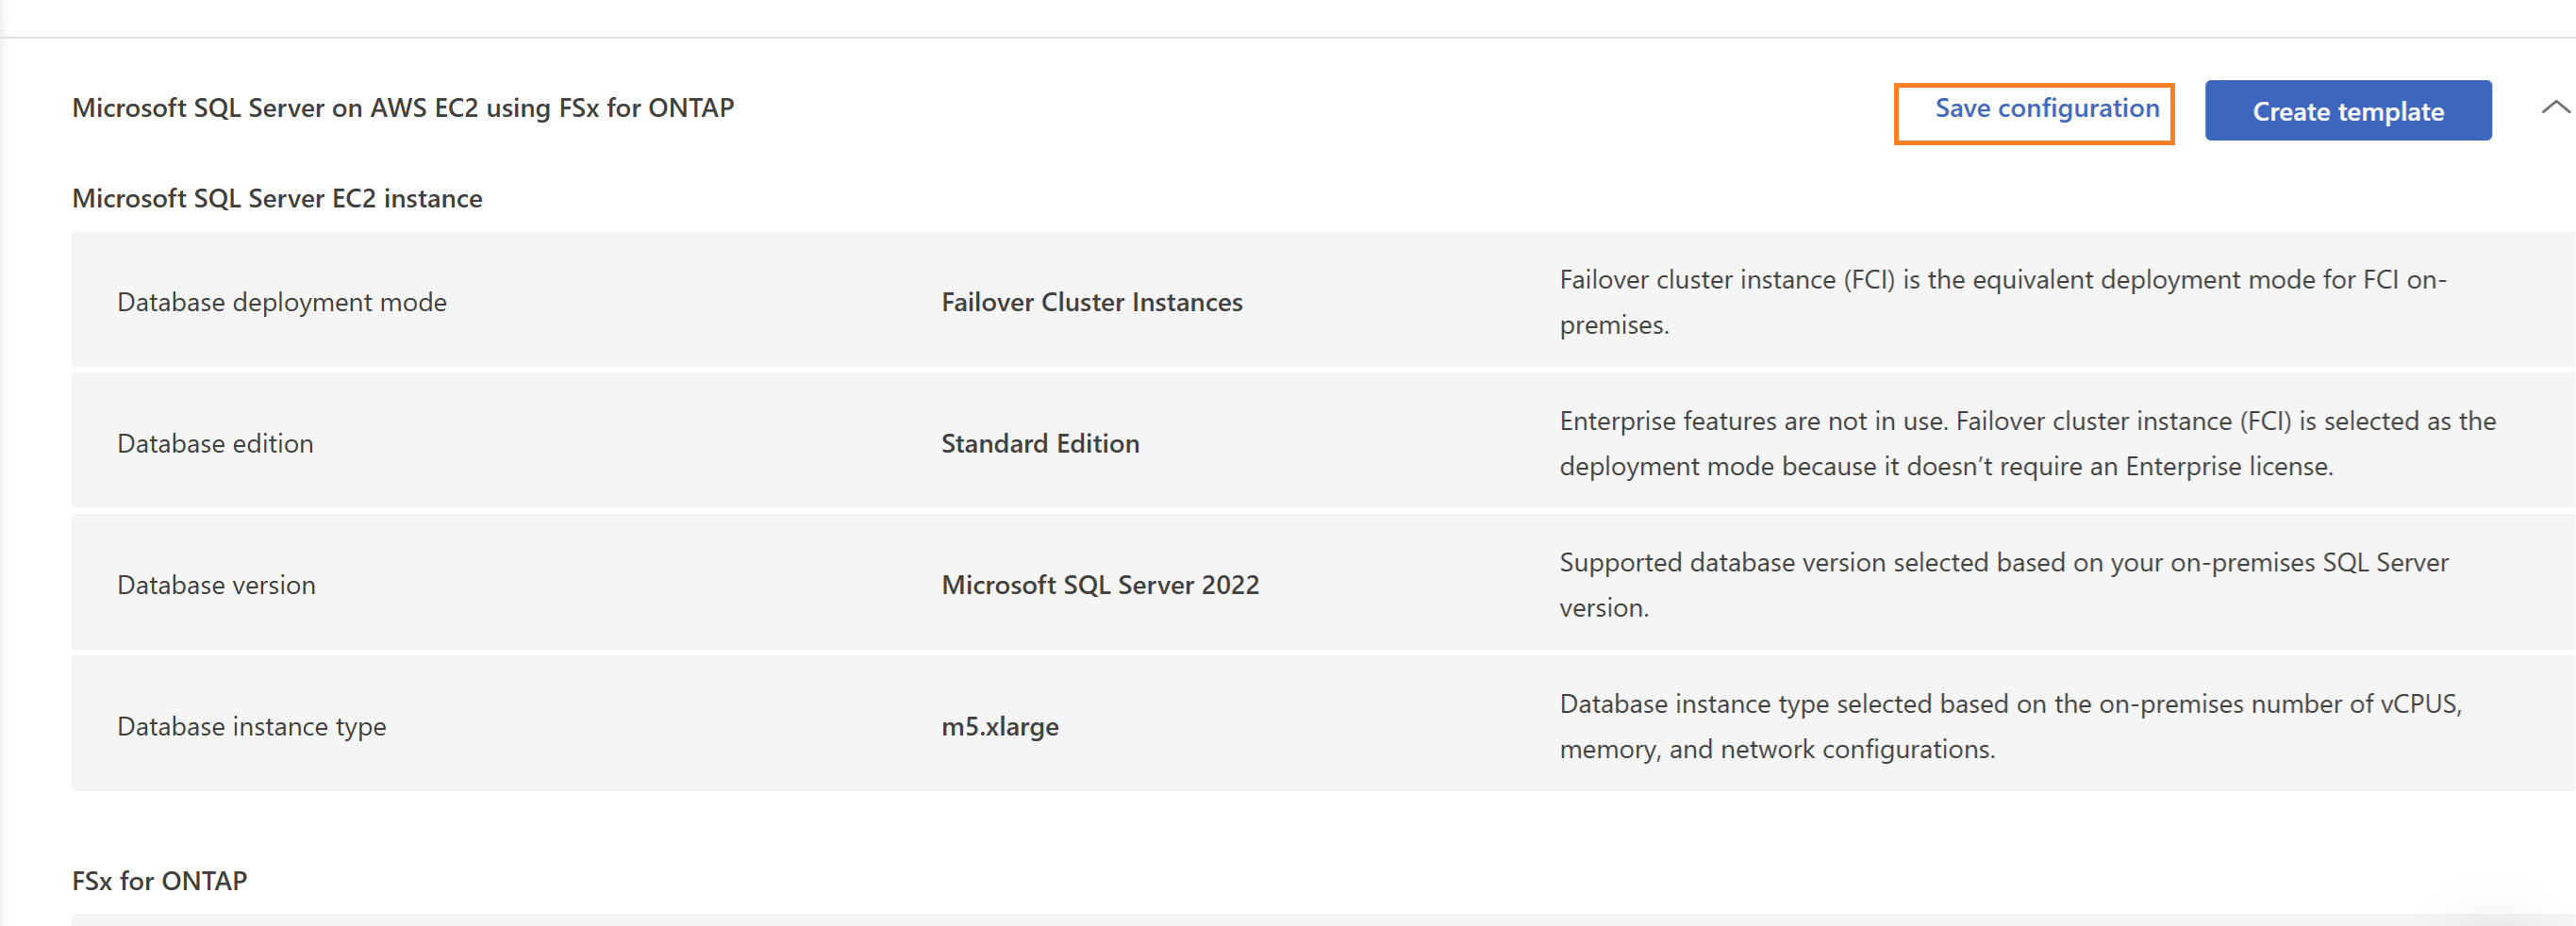This screenshot has height=926, width=2576.
Task: Click the FCI equivalent deployment mode description
Action: pos(2003,302)
